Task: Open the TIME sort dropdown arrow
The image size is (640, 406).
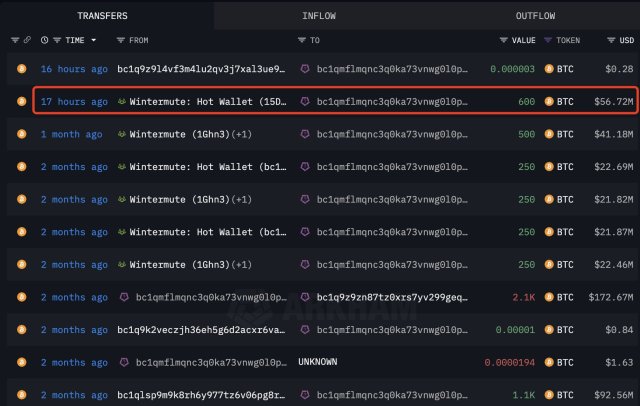Action: pyautogui.click(x=94, y=40)
